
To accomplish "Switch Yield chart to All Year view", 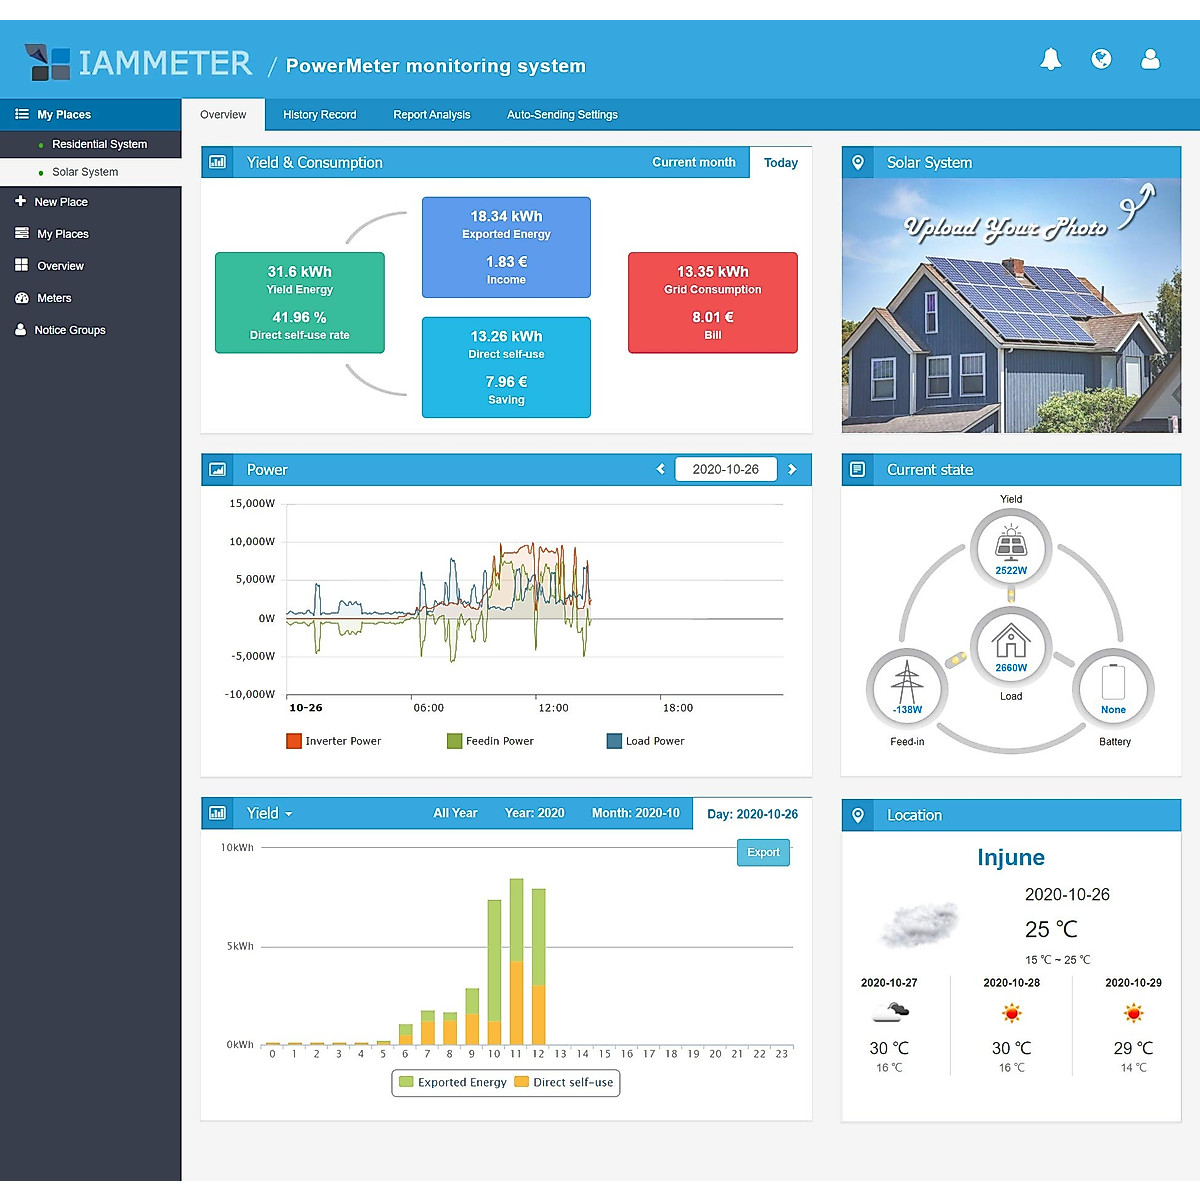I will click(x=455, y=813).
